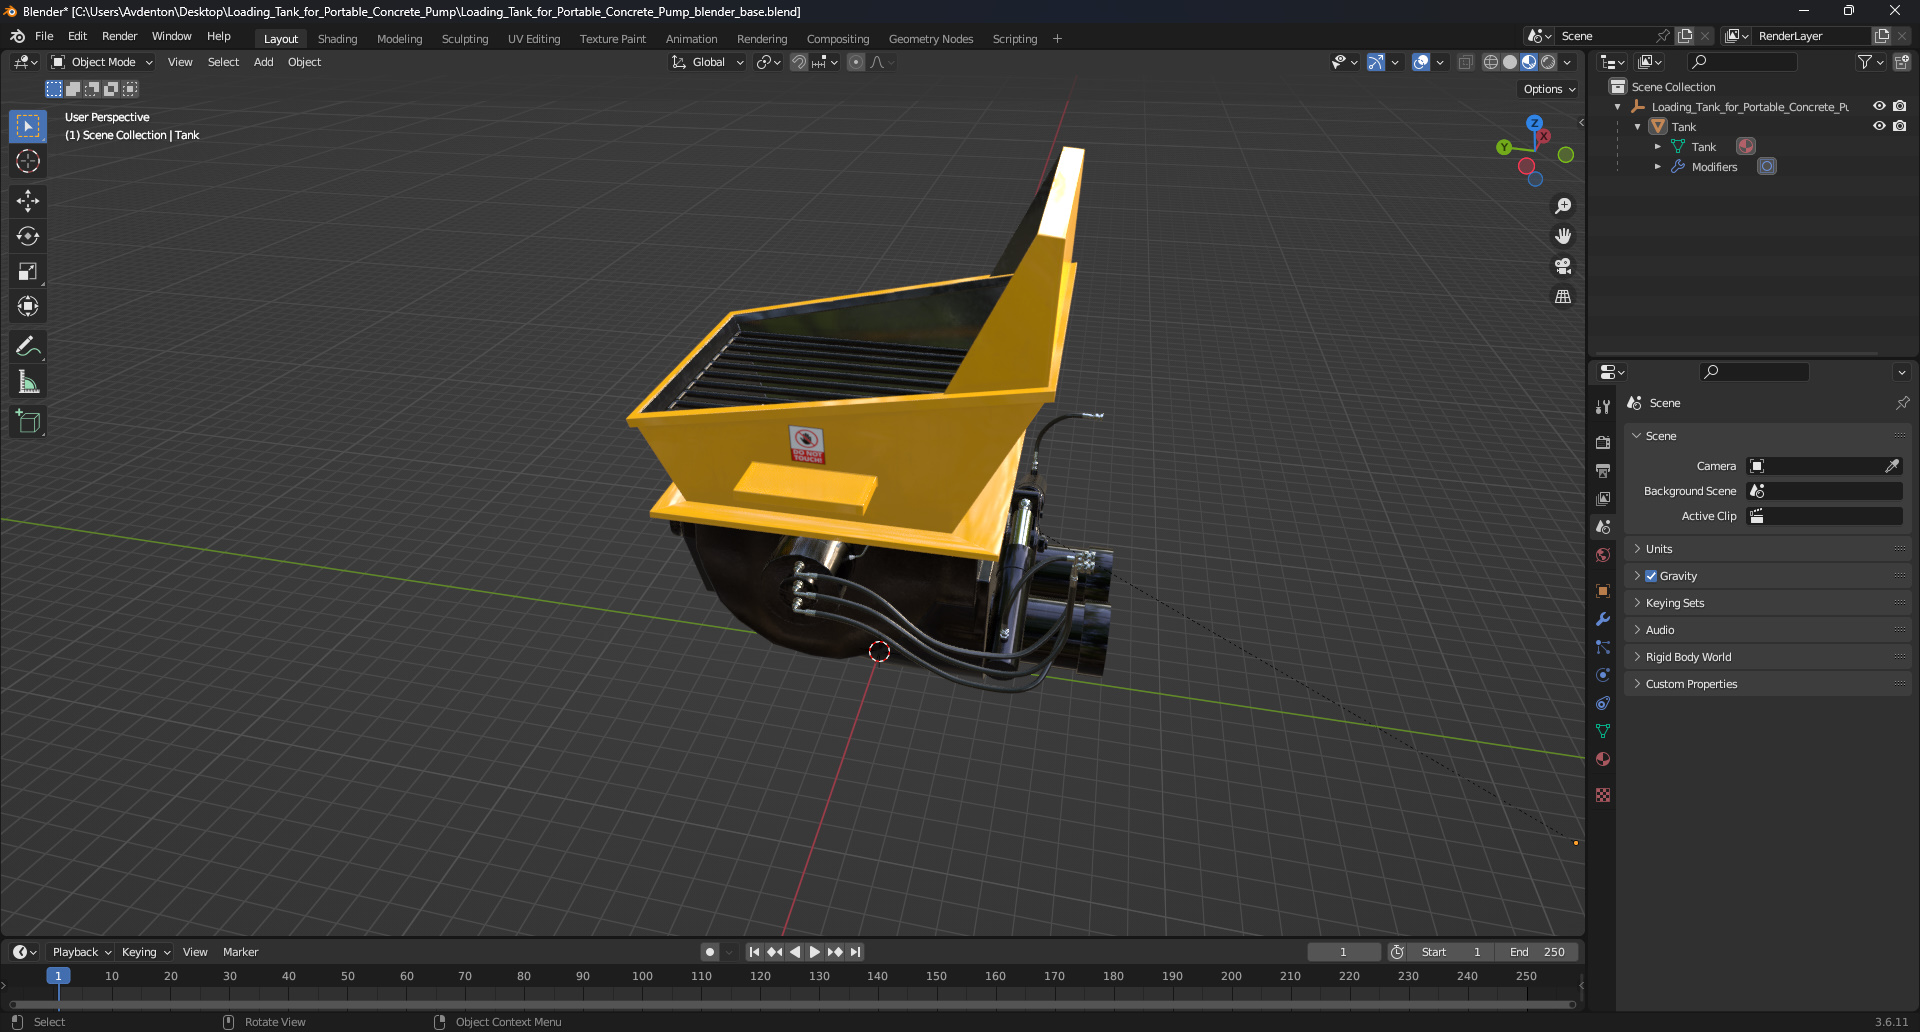
Task: Toggle X-Ray viewport display
Action: pyautogui.click(x=1465, y=62)
